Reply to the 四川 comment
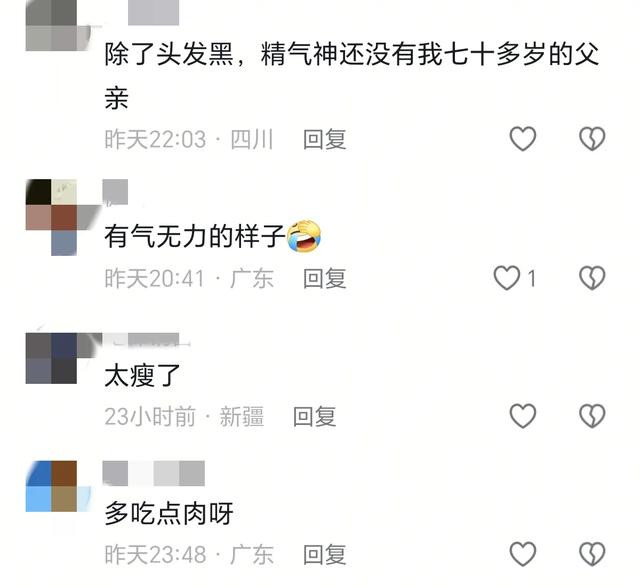 coord(324,139)
